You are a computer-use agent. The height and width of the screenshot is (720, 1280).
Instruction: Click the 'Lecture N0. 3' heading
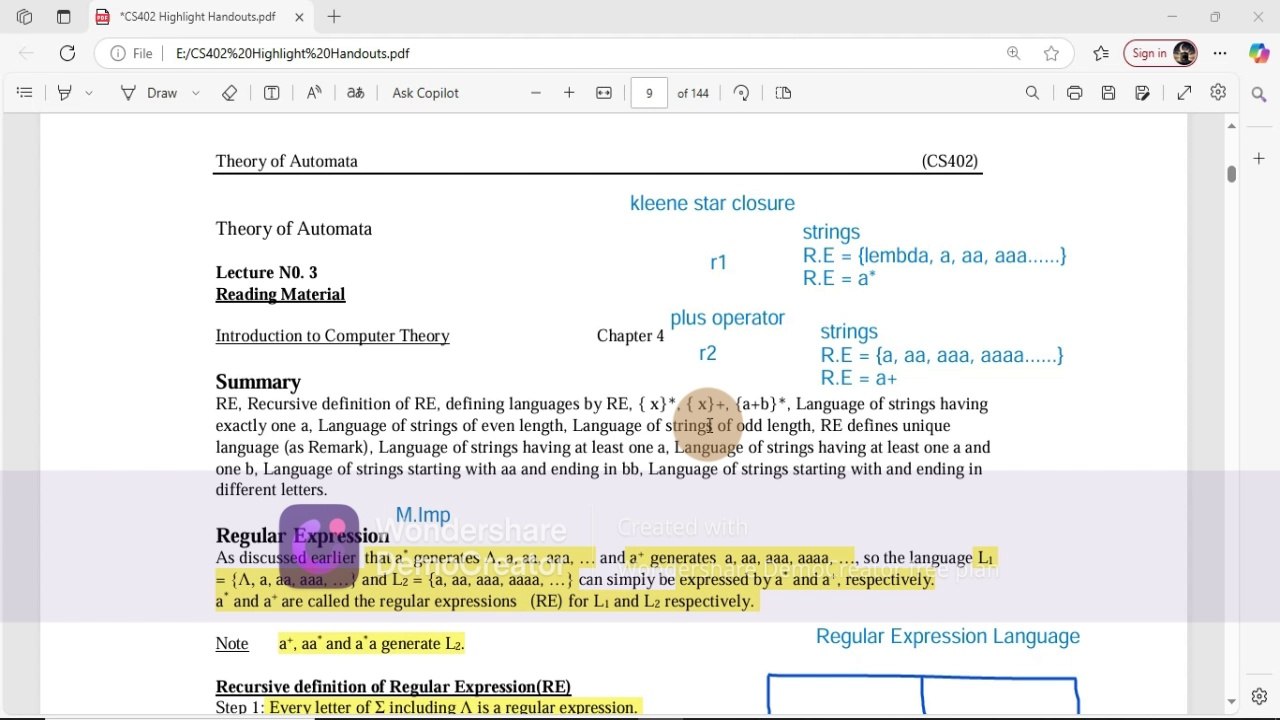[x=266, y=272]
